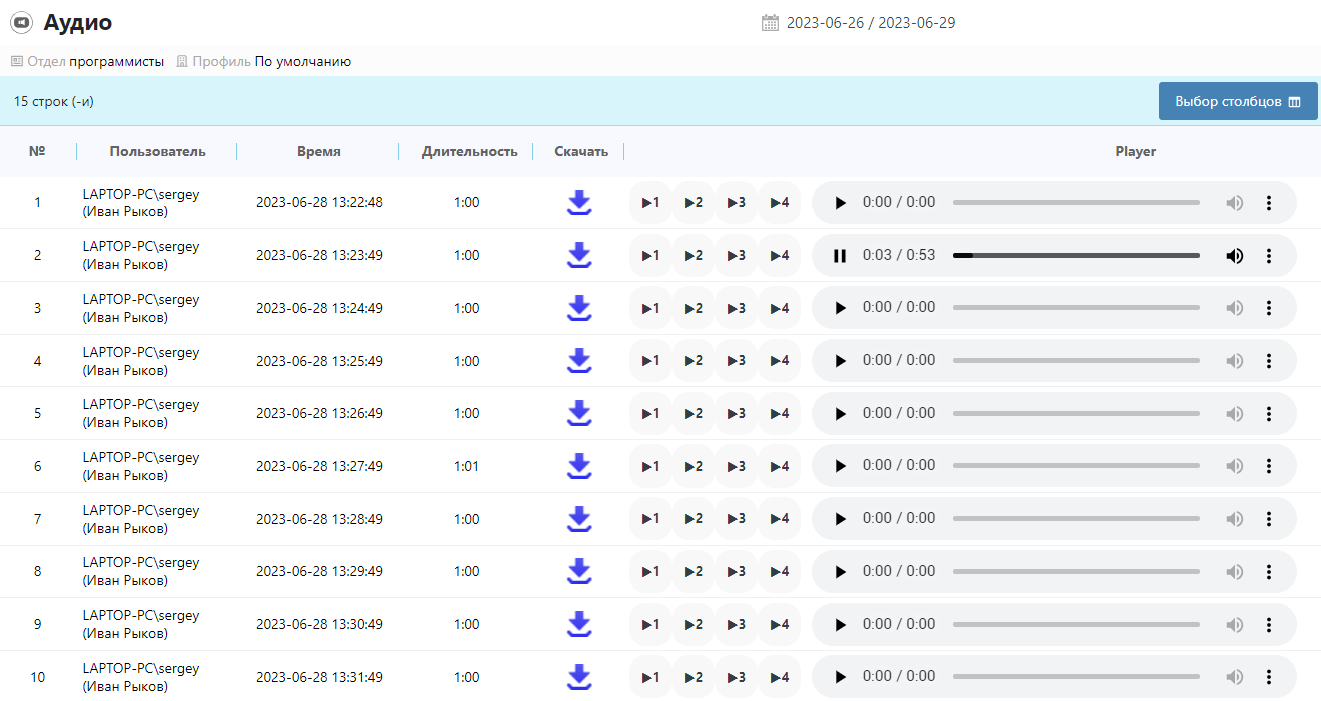Image resolution: width=1321 pixels, height=701 pixels.
Task: Click the Audio page icon beside the title
Action: point(21,23)
